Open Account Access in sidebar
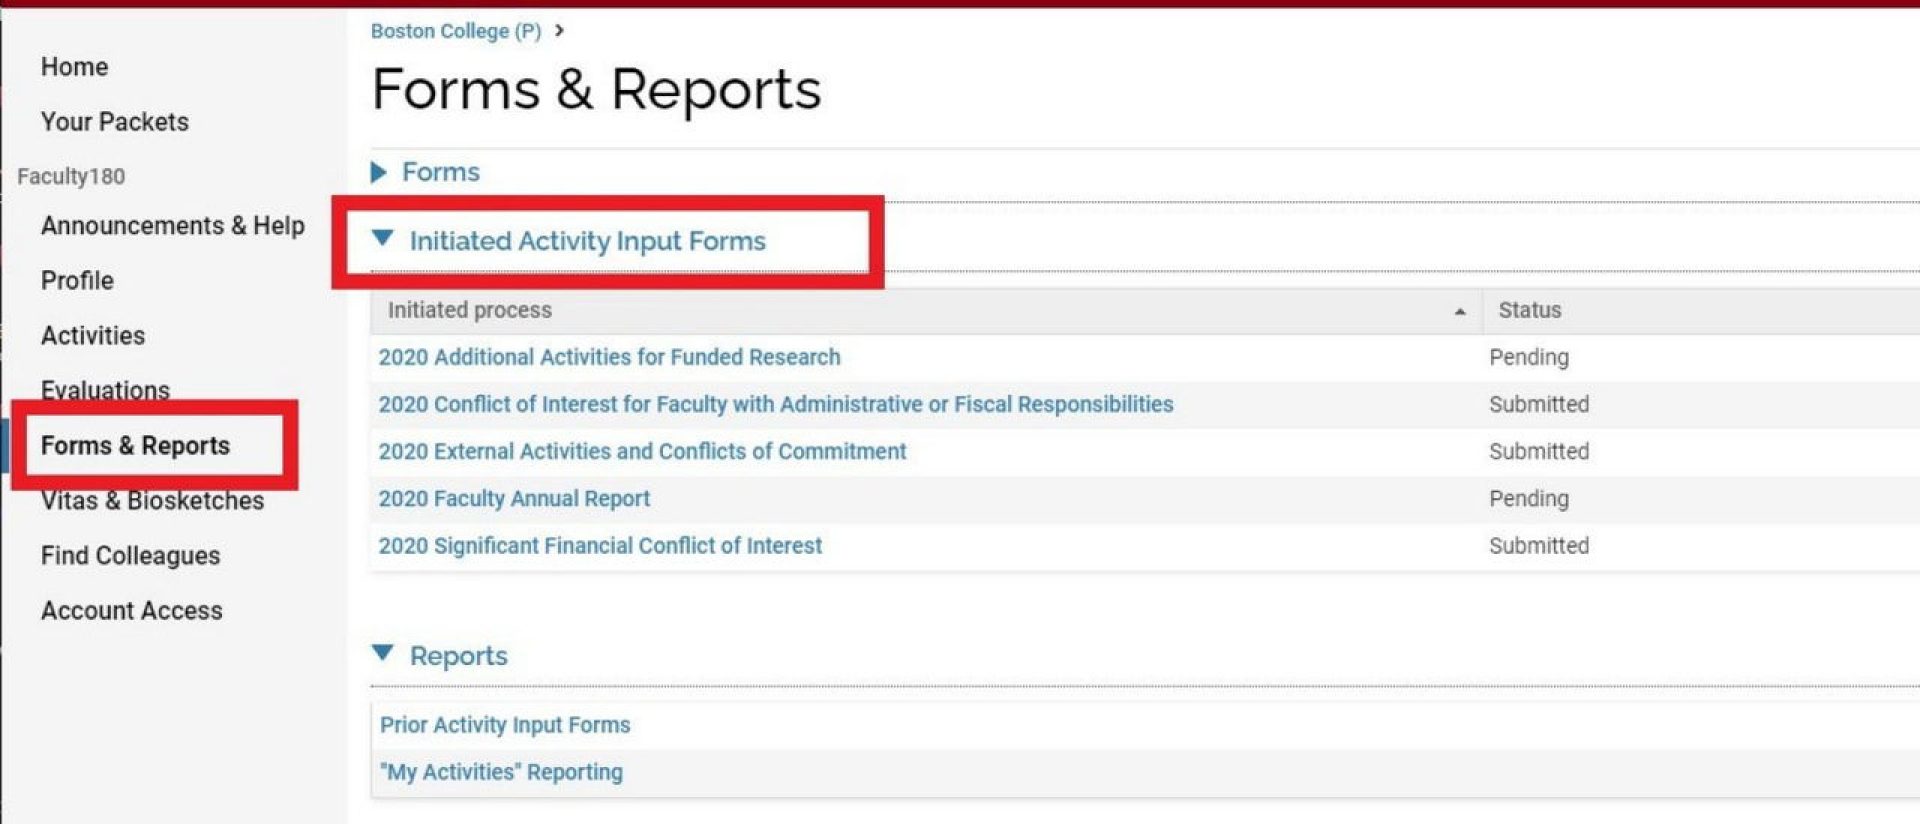Screen dimensions: 1920x824 [131, 611]
